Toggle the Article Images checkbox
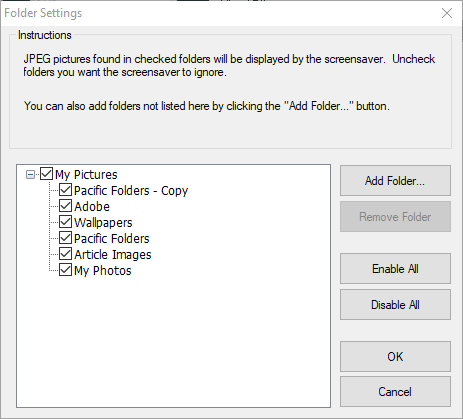 point(65,254)
